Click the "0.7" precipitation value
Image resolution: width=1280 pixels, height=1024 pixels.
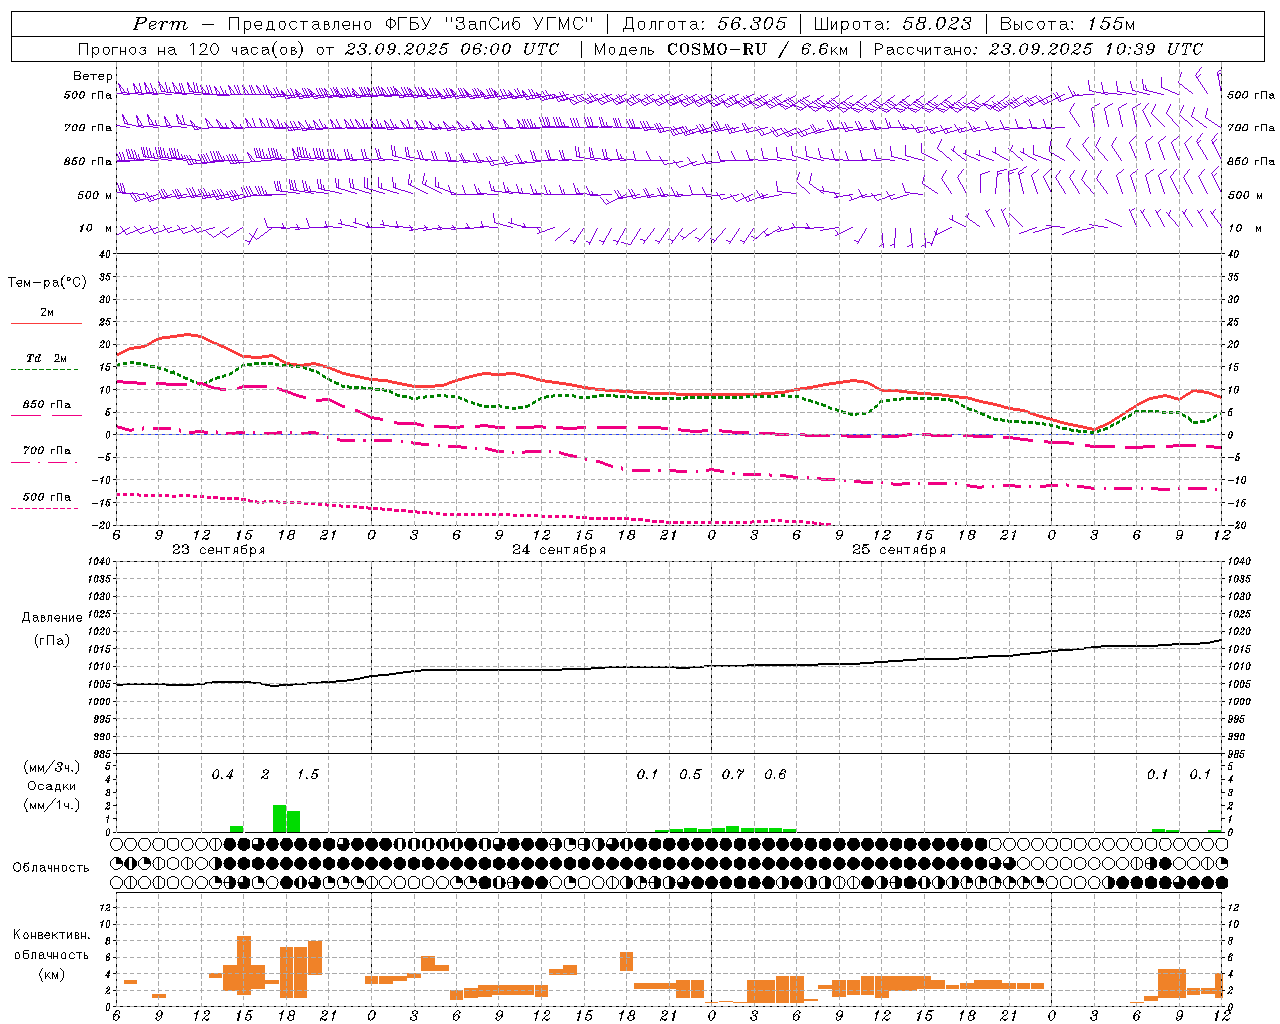point(733,775)
